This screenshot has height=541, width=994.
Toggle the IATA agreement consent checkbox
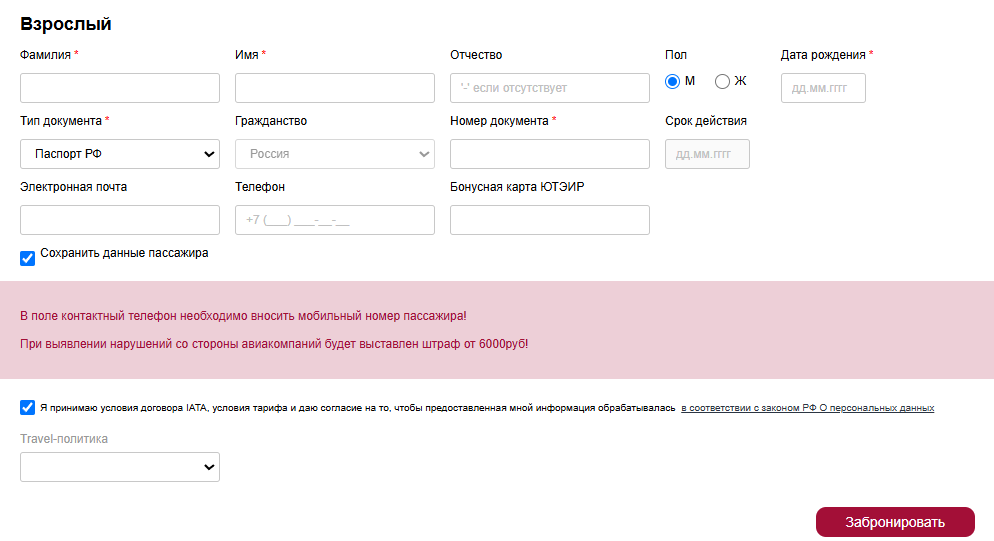(x=27, y=407)
